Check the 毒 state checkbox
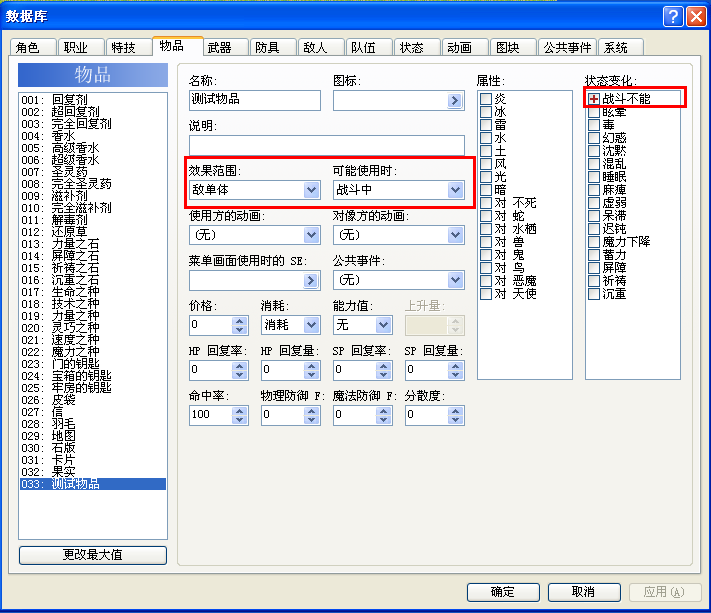Screen dimensions: 711x613 [594, 125]
